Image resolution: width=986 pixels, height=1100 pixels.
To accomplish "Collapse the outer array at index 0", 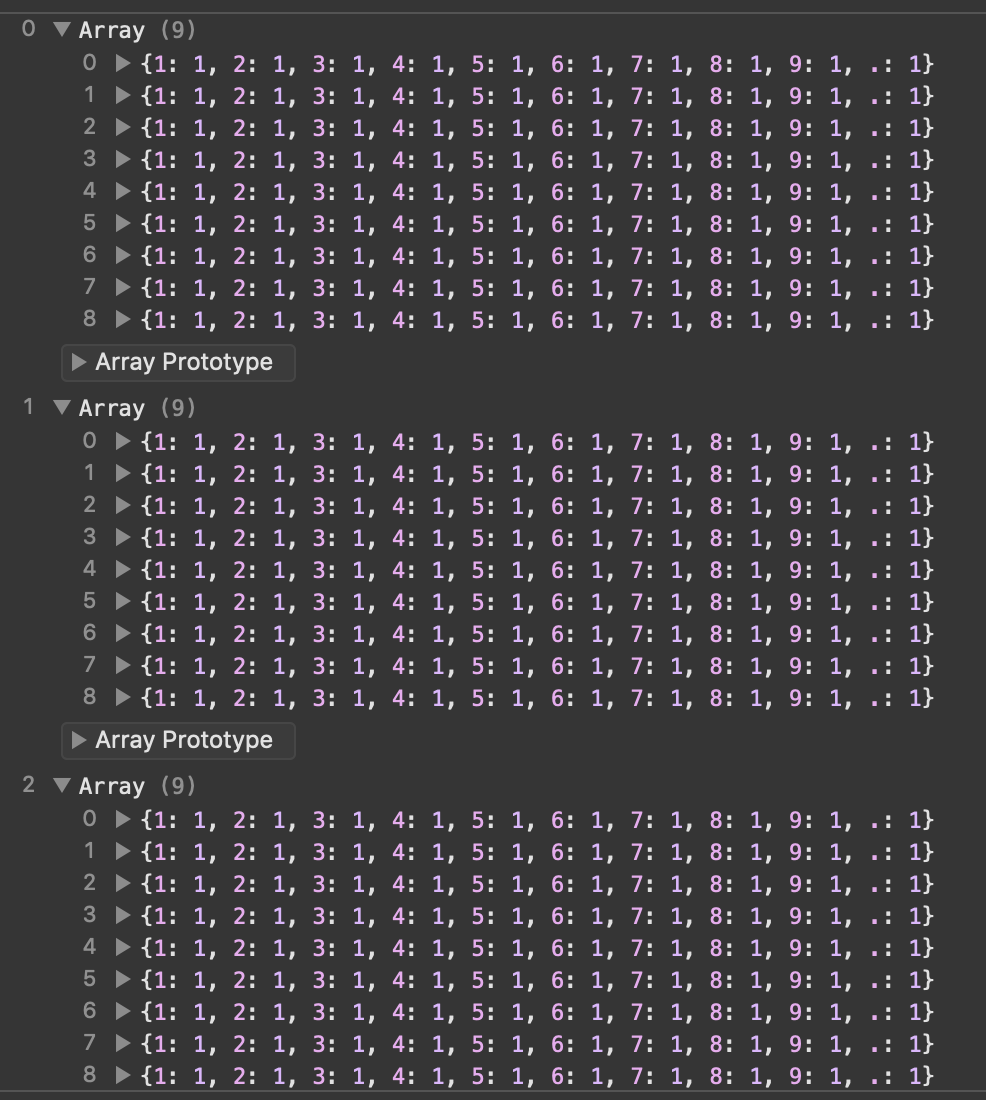I will [62, 30].
